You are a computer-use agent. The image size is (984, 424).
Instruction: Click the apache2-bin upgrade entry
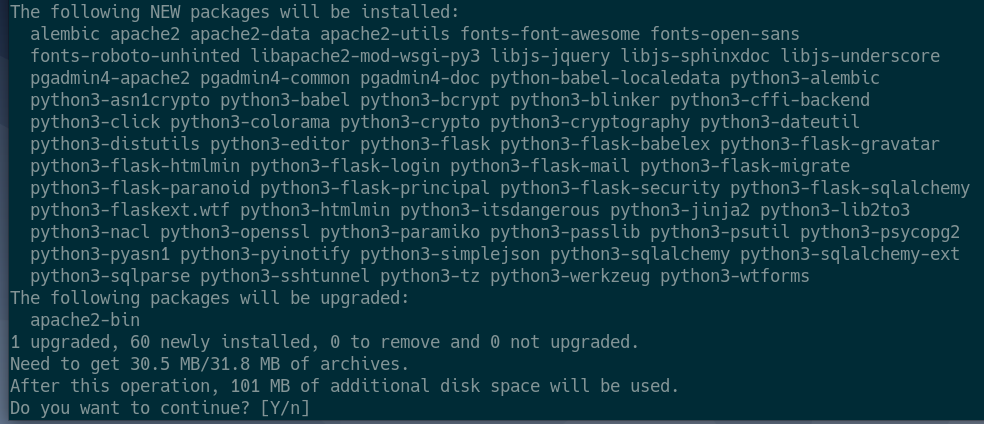[85, 320]
